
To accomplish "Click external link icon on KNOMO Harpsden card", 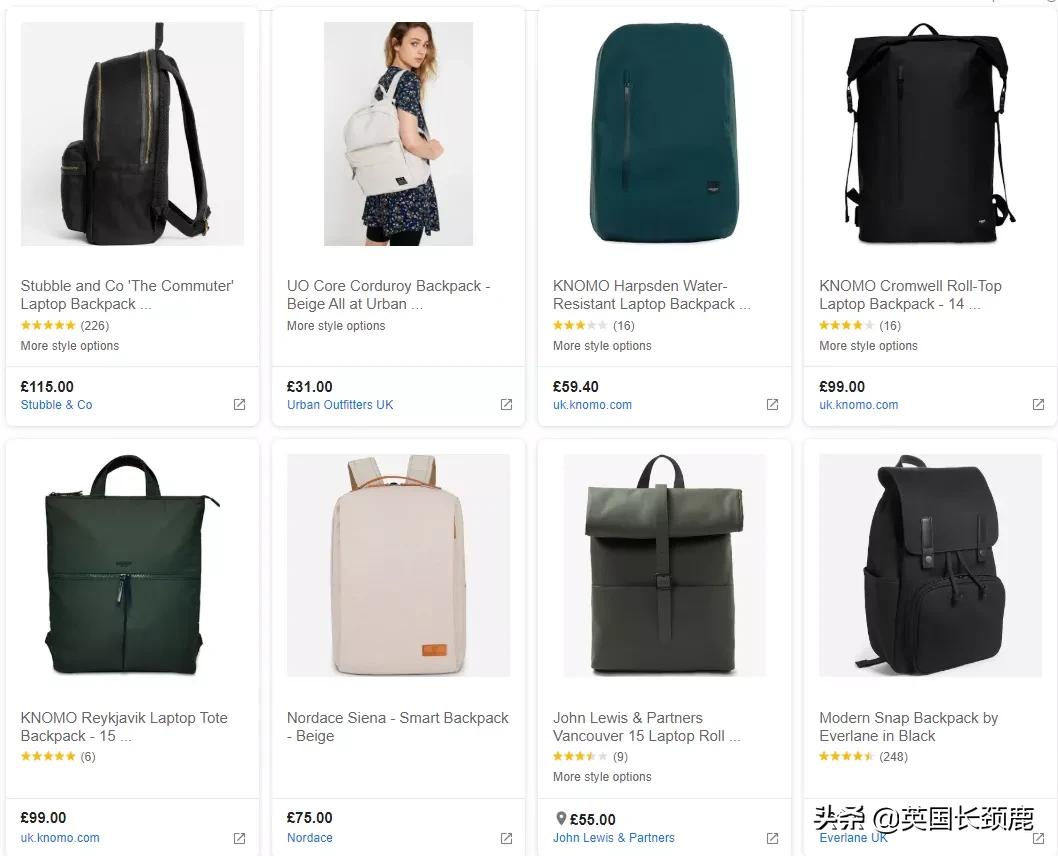I will pyautogui.click(x=772, y=405).
